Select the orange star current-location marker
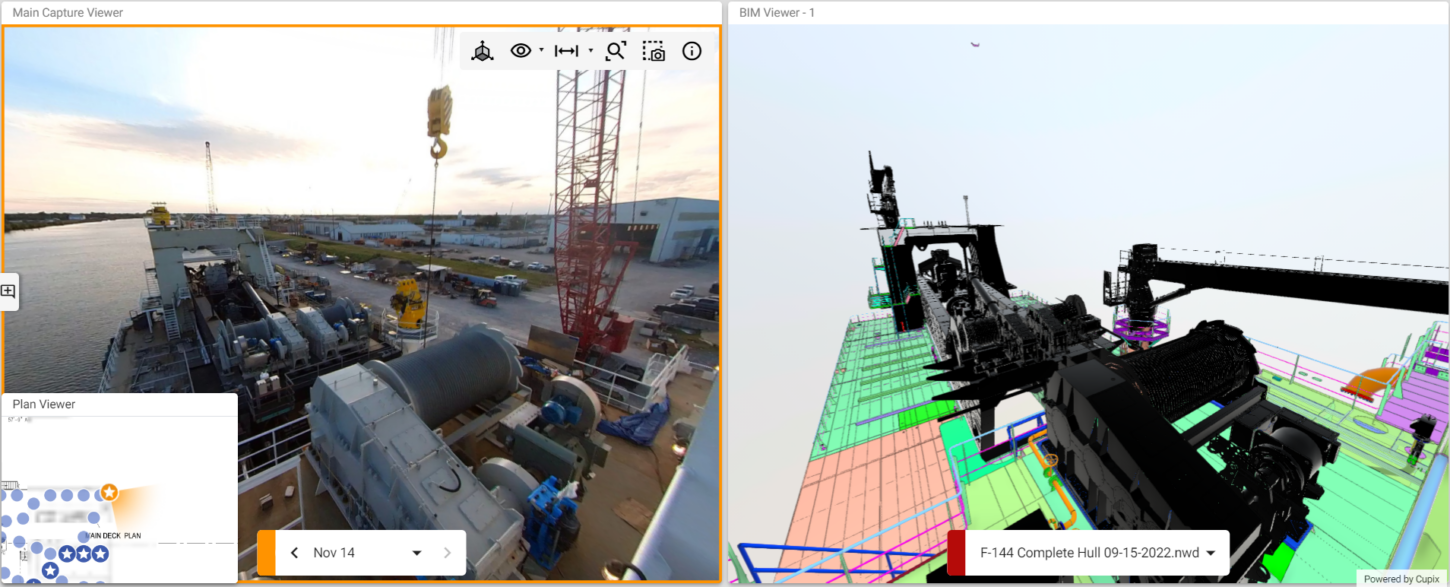 (x=109, y=492)
